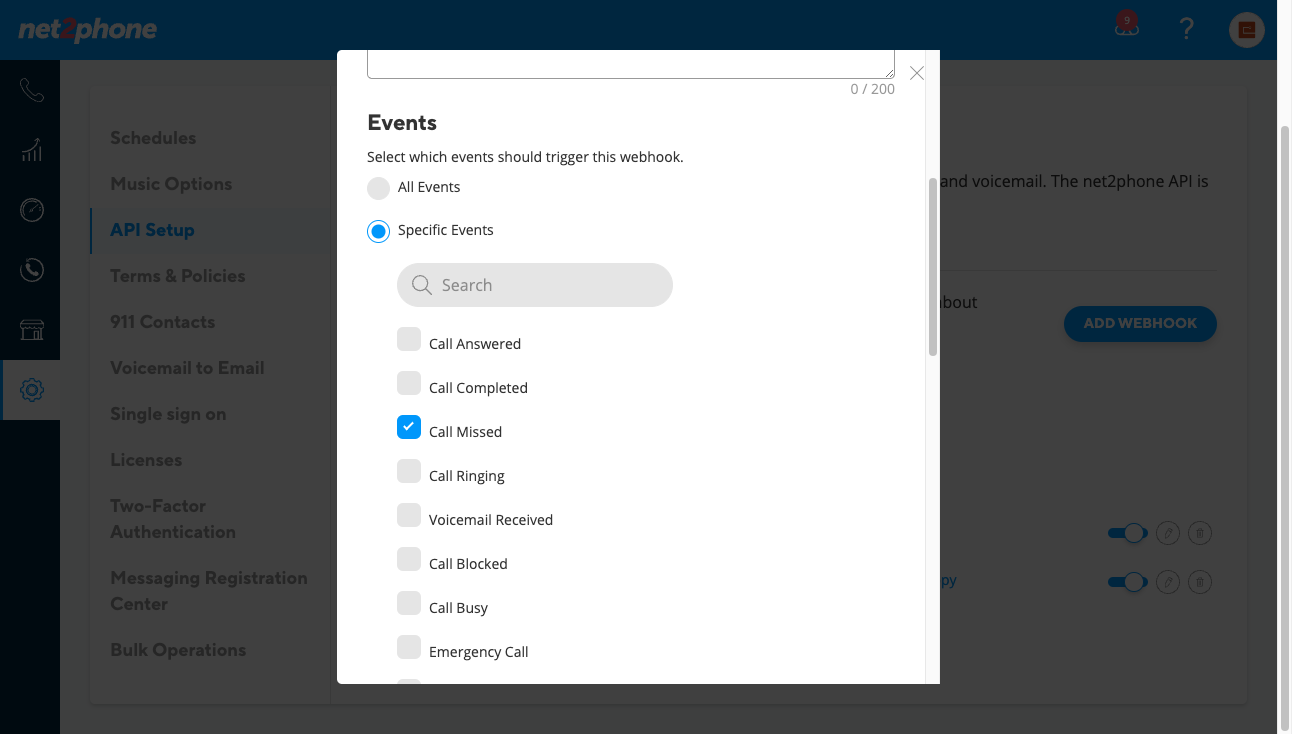Image resolution: width=1292 pixels, height=734 pixels.
Task: Open the Terms & Policies section
Action: pos(178,276)
